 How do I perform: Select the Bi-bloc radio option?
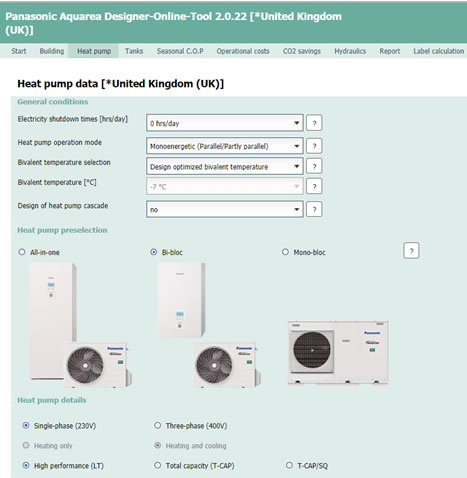pyautogui.click(x=154, y=252)
